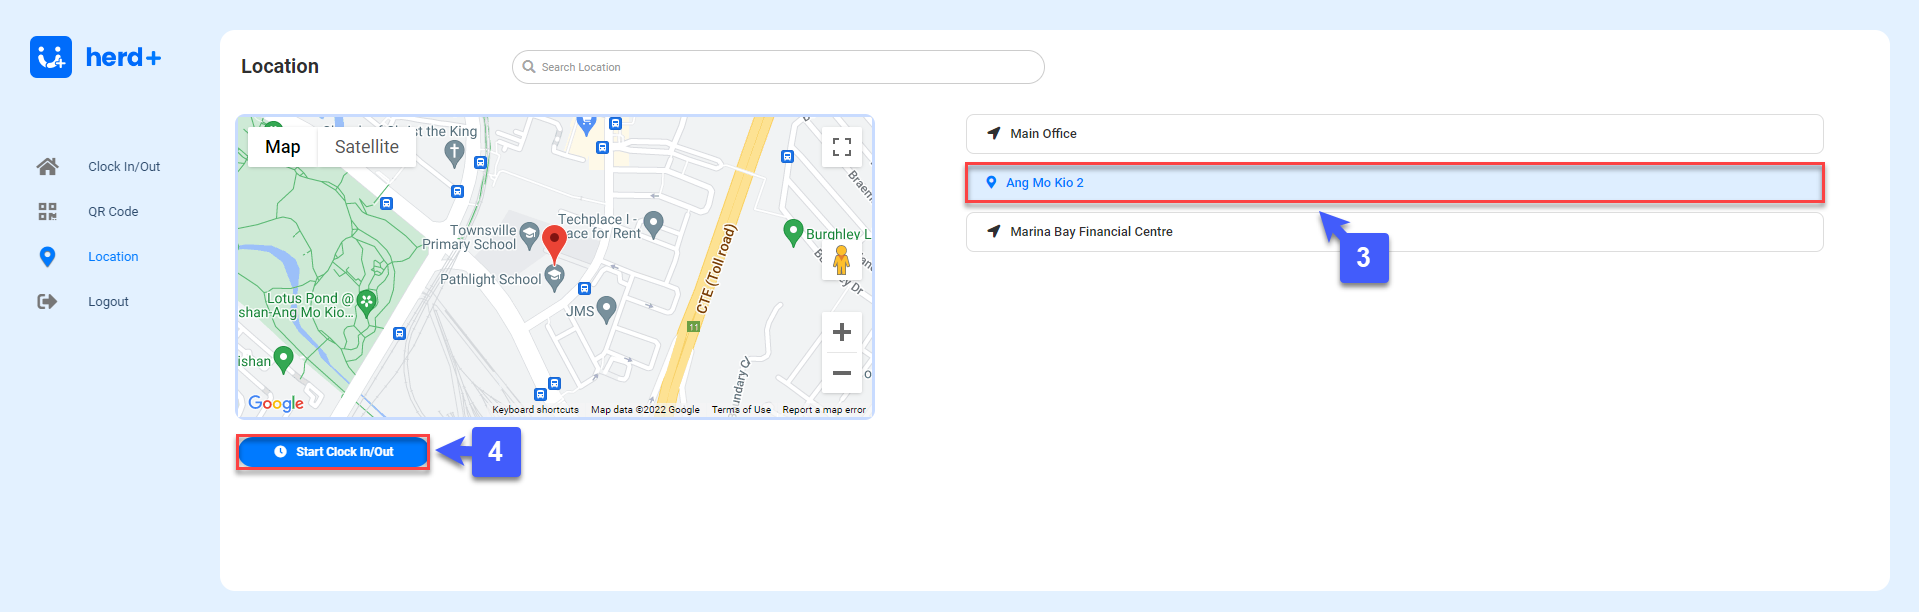Click the Clock In/Out home icon
This screenshot has width=1919, height=612.
point(47,166)
